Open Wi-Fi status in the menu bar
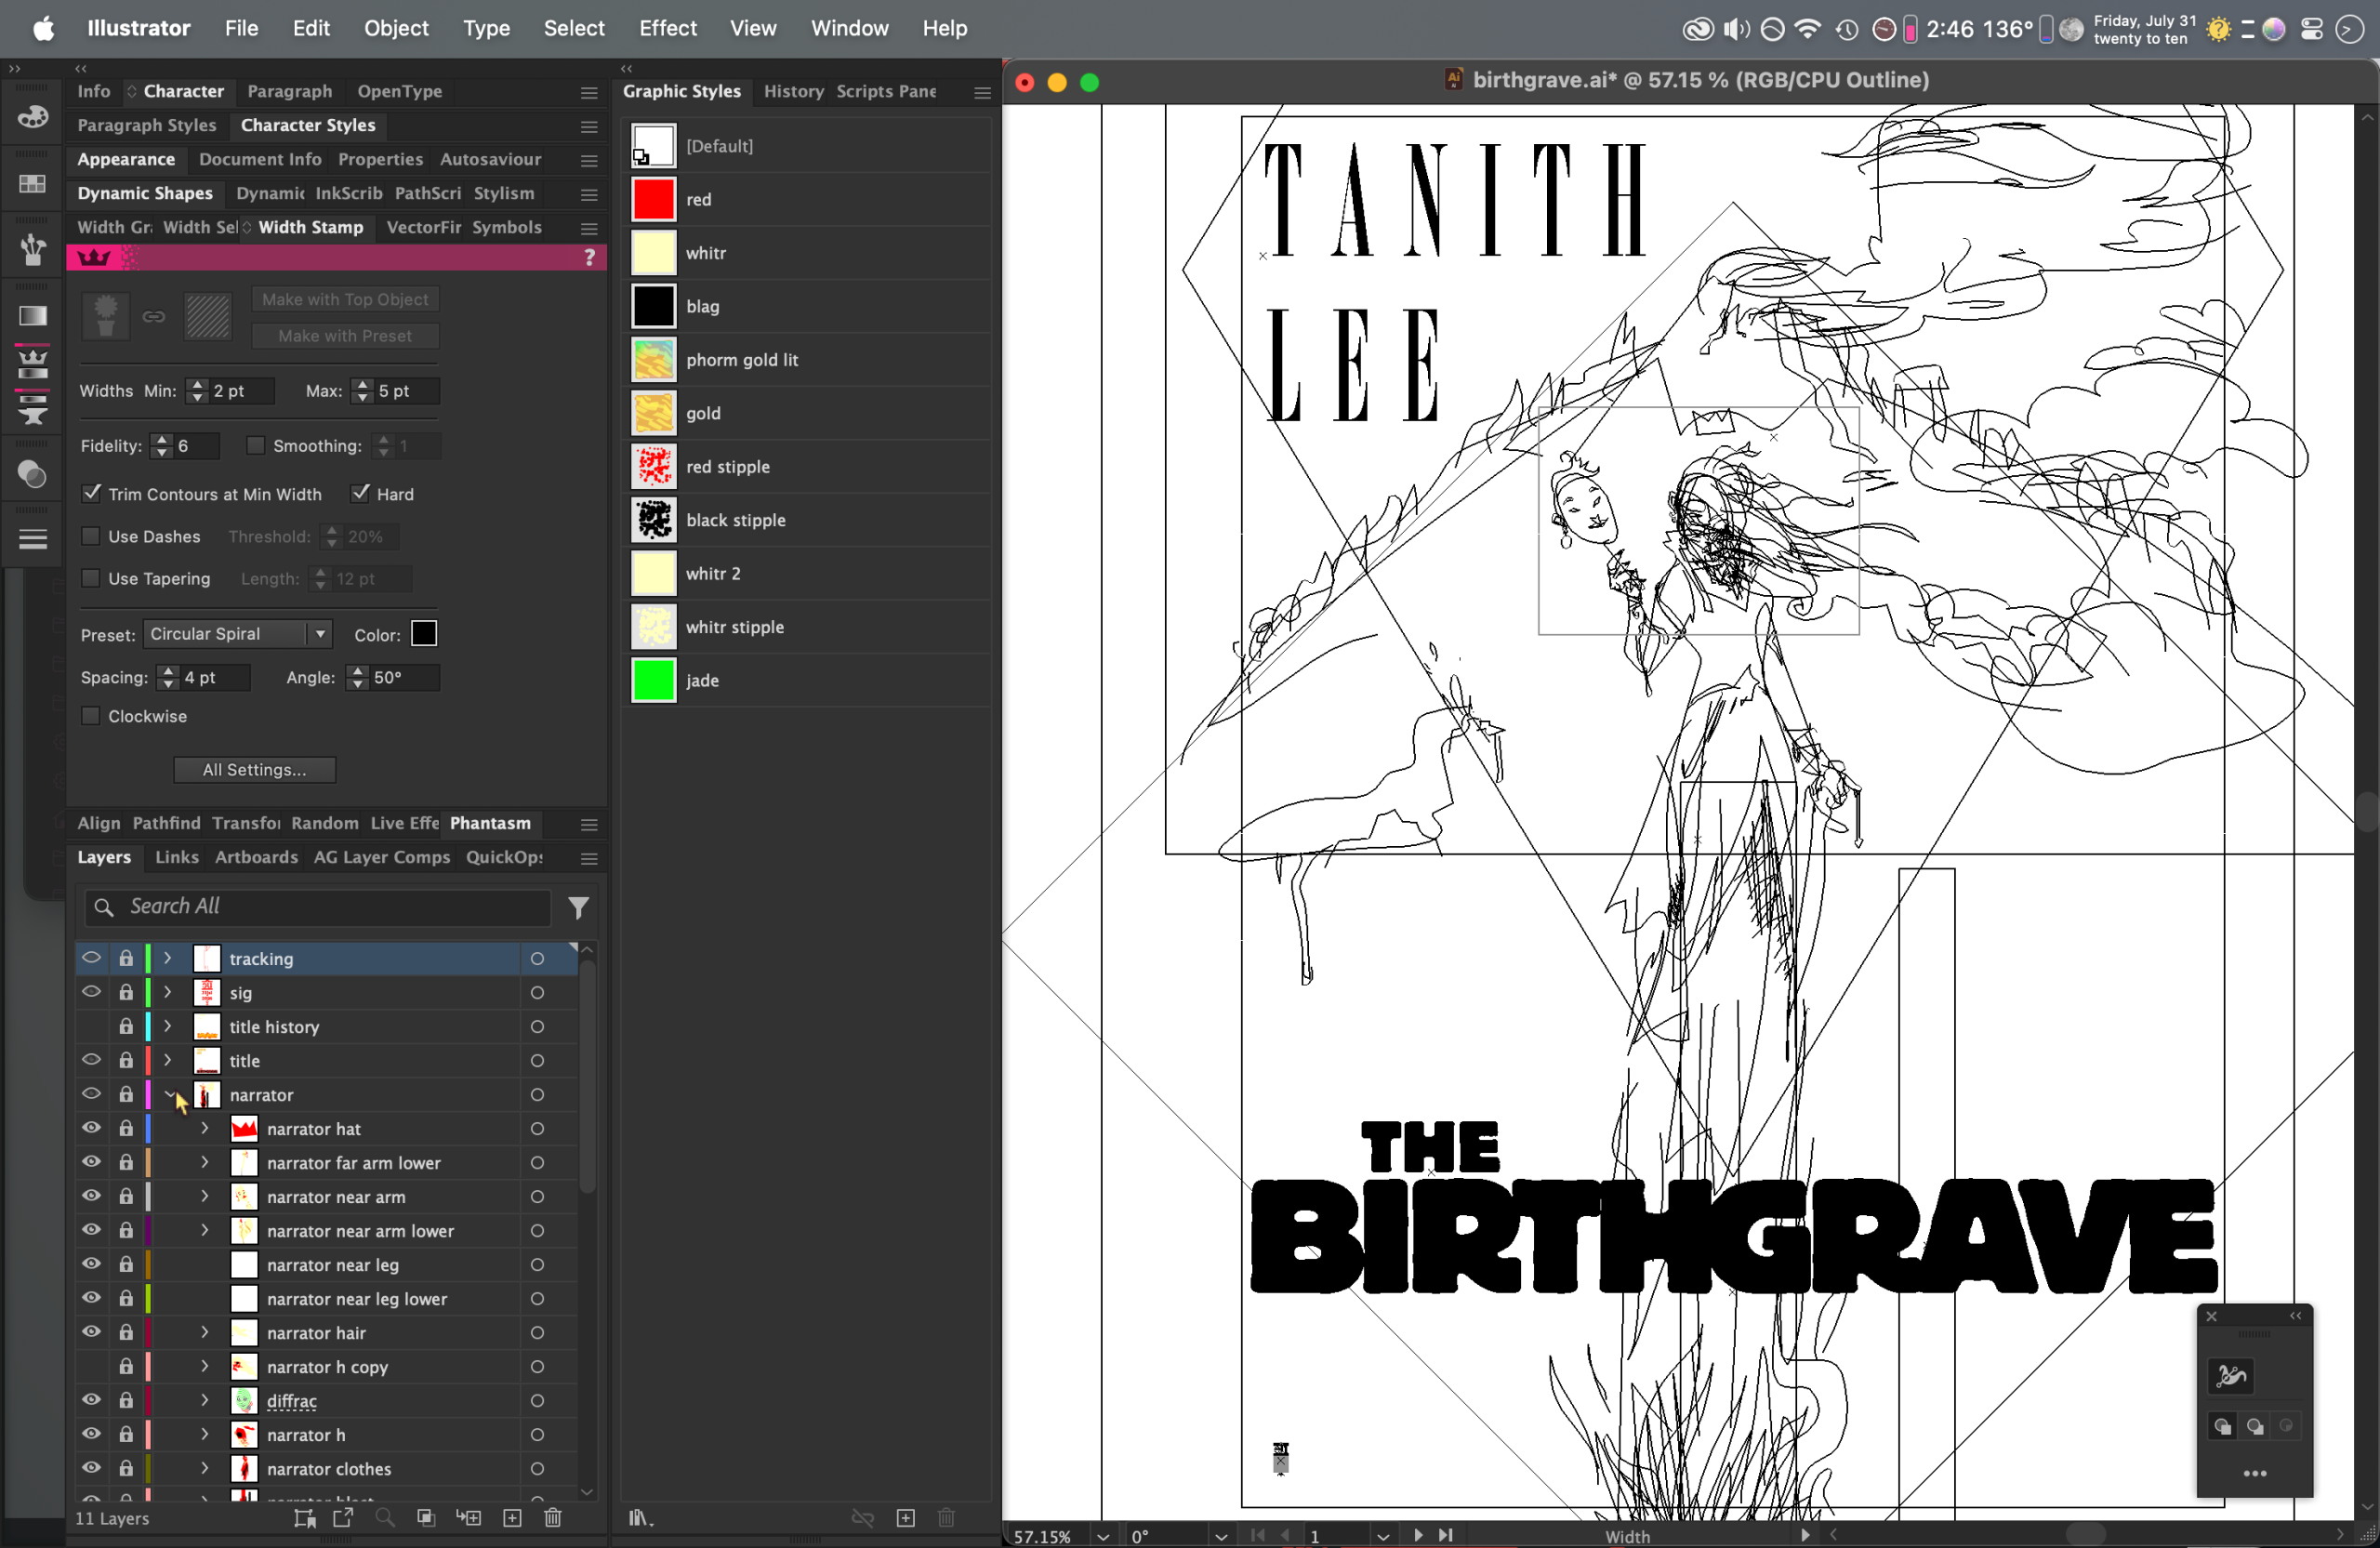This screenshot has width=2380, height=1548. [1808, 29]
